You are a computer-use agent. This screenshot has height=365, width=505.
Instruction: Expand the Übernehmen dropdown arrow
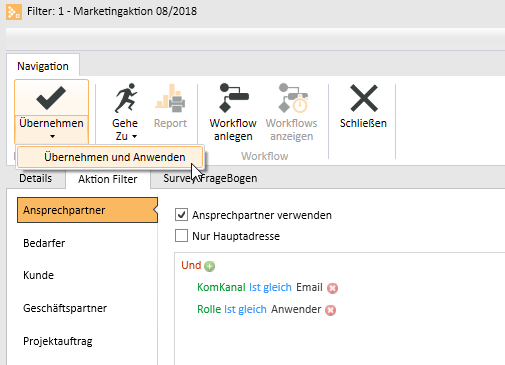pos(52,136)
